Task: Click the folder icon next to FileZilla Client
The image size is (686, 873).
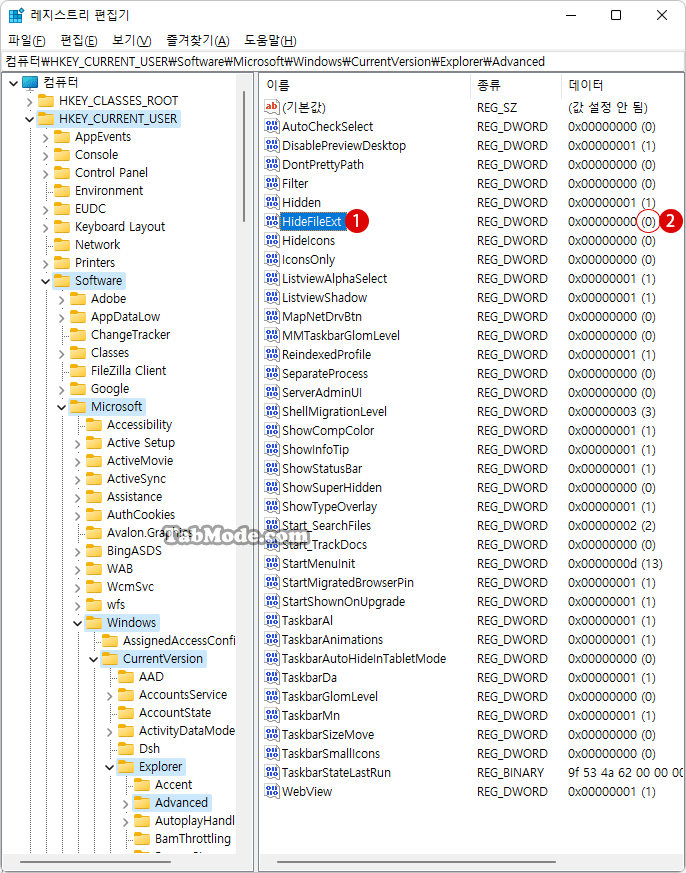Action: [x=78, y=371]
